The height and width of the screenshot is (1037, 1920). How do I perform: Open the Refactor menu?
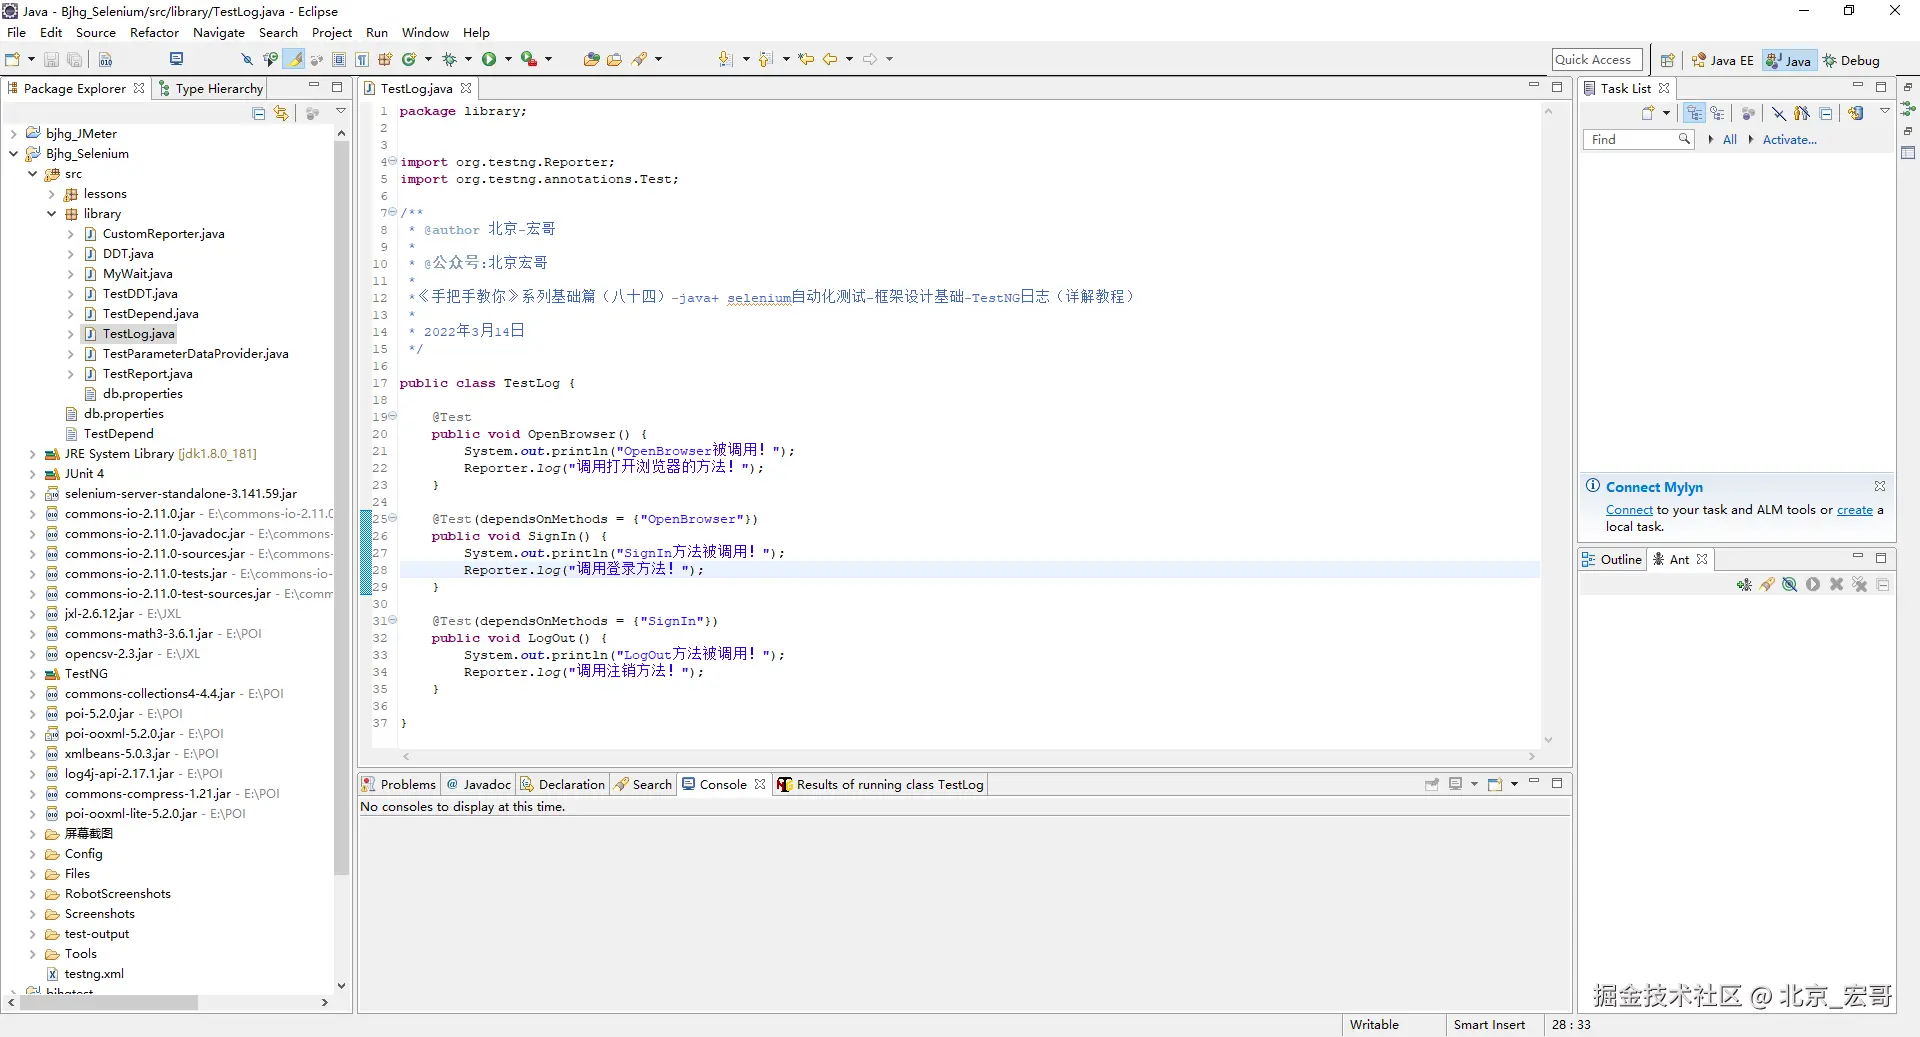(154, 33)
